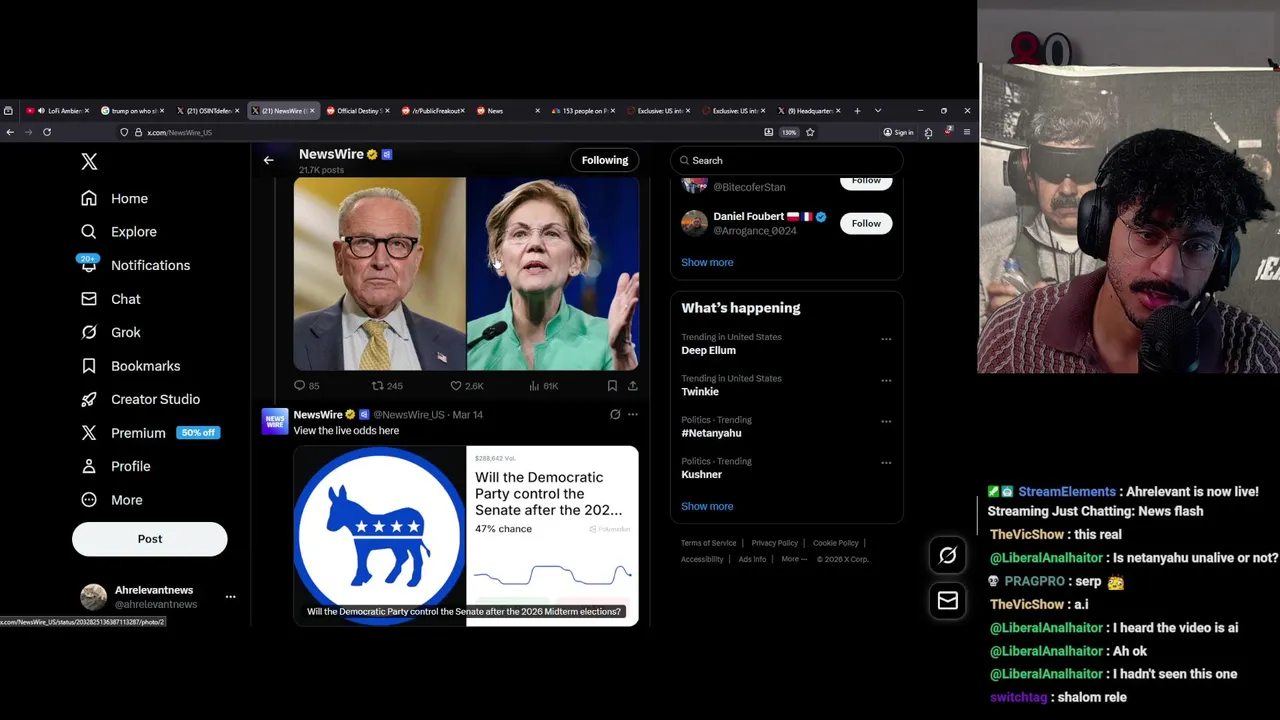1280x720 pixels.
Task: Open the floating Messages envelope button
Action: pyautogui.click(x=948, y=600)
